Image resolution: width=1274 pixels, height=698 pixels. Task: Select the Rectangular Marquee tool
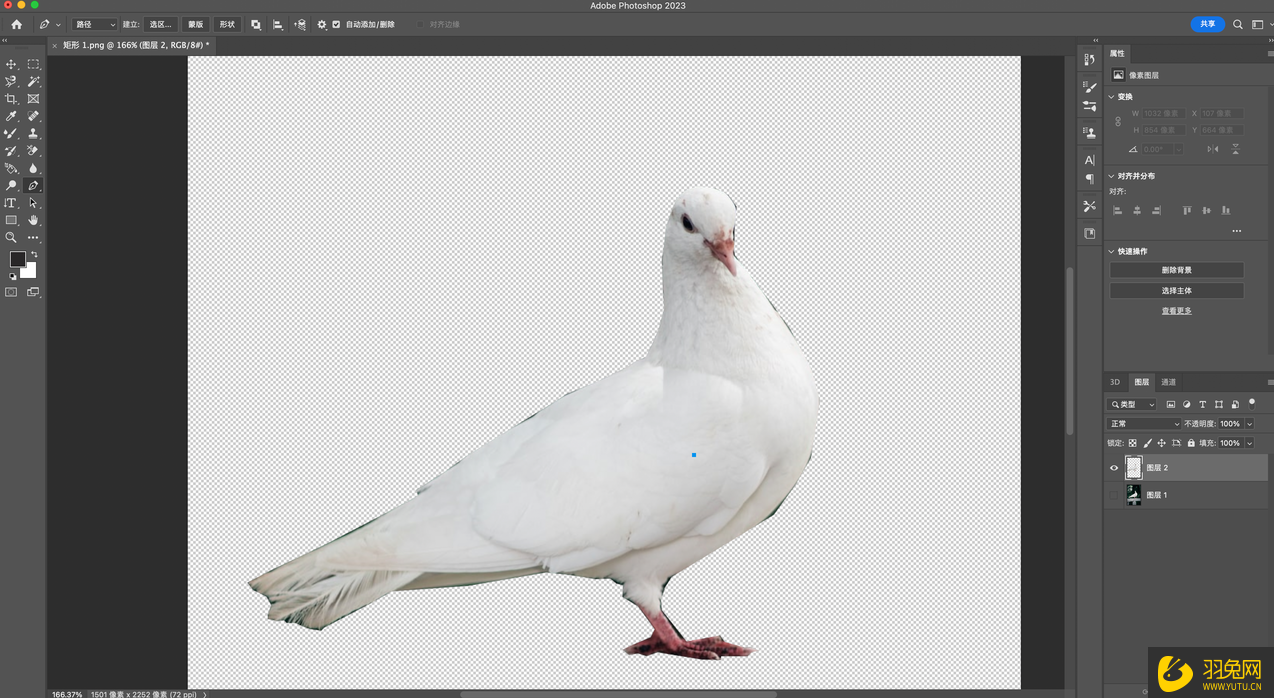point(33,64)
